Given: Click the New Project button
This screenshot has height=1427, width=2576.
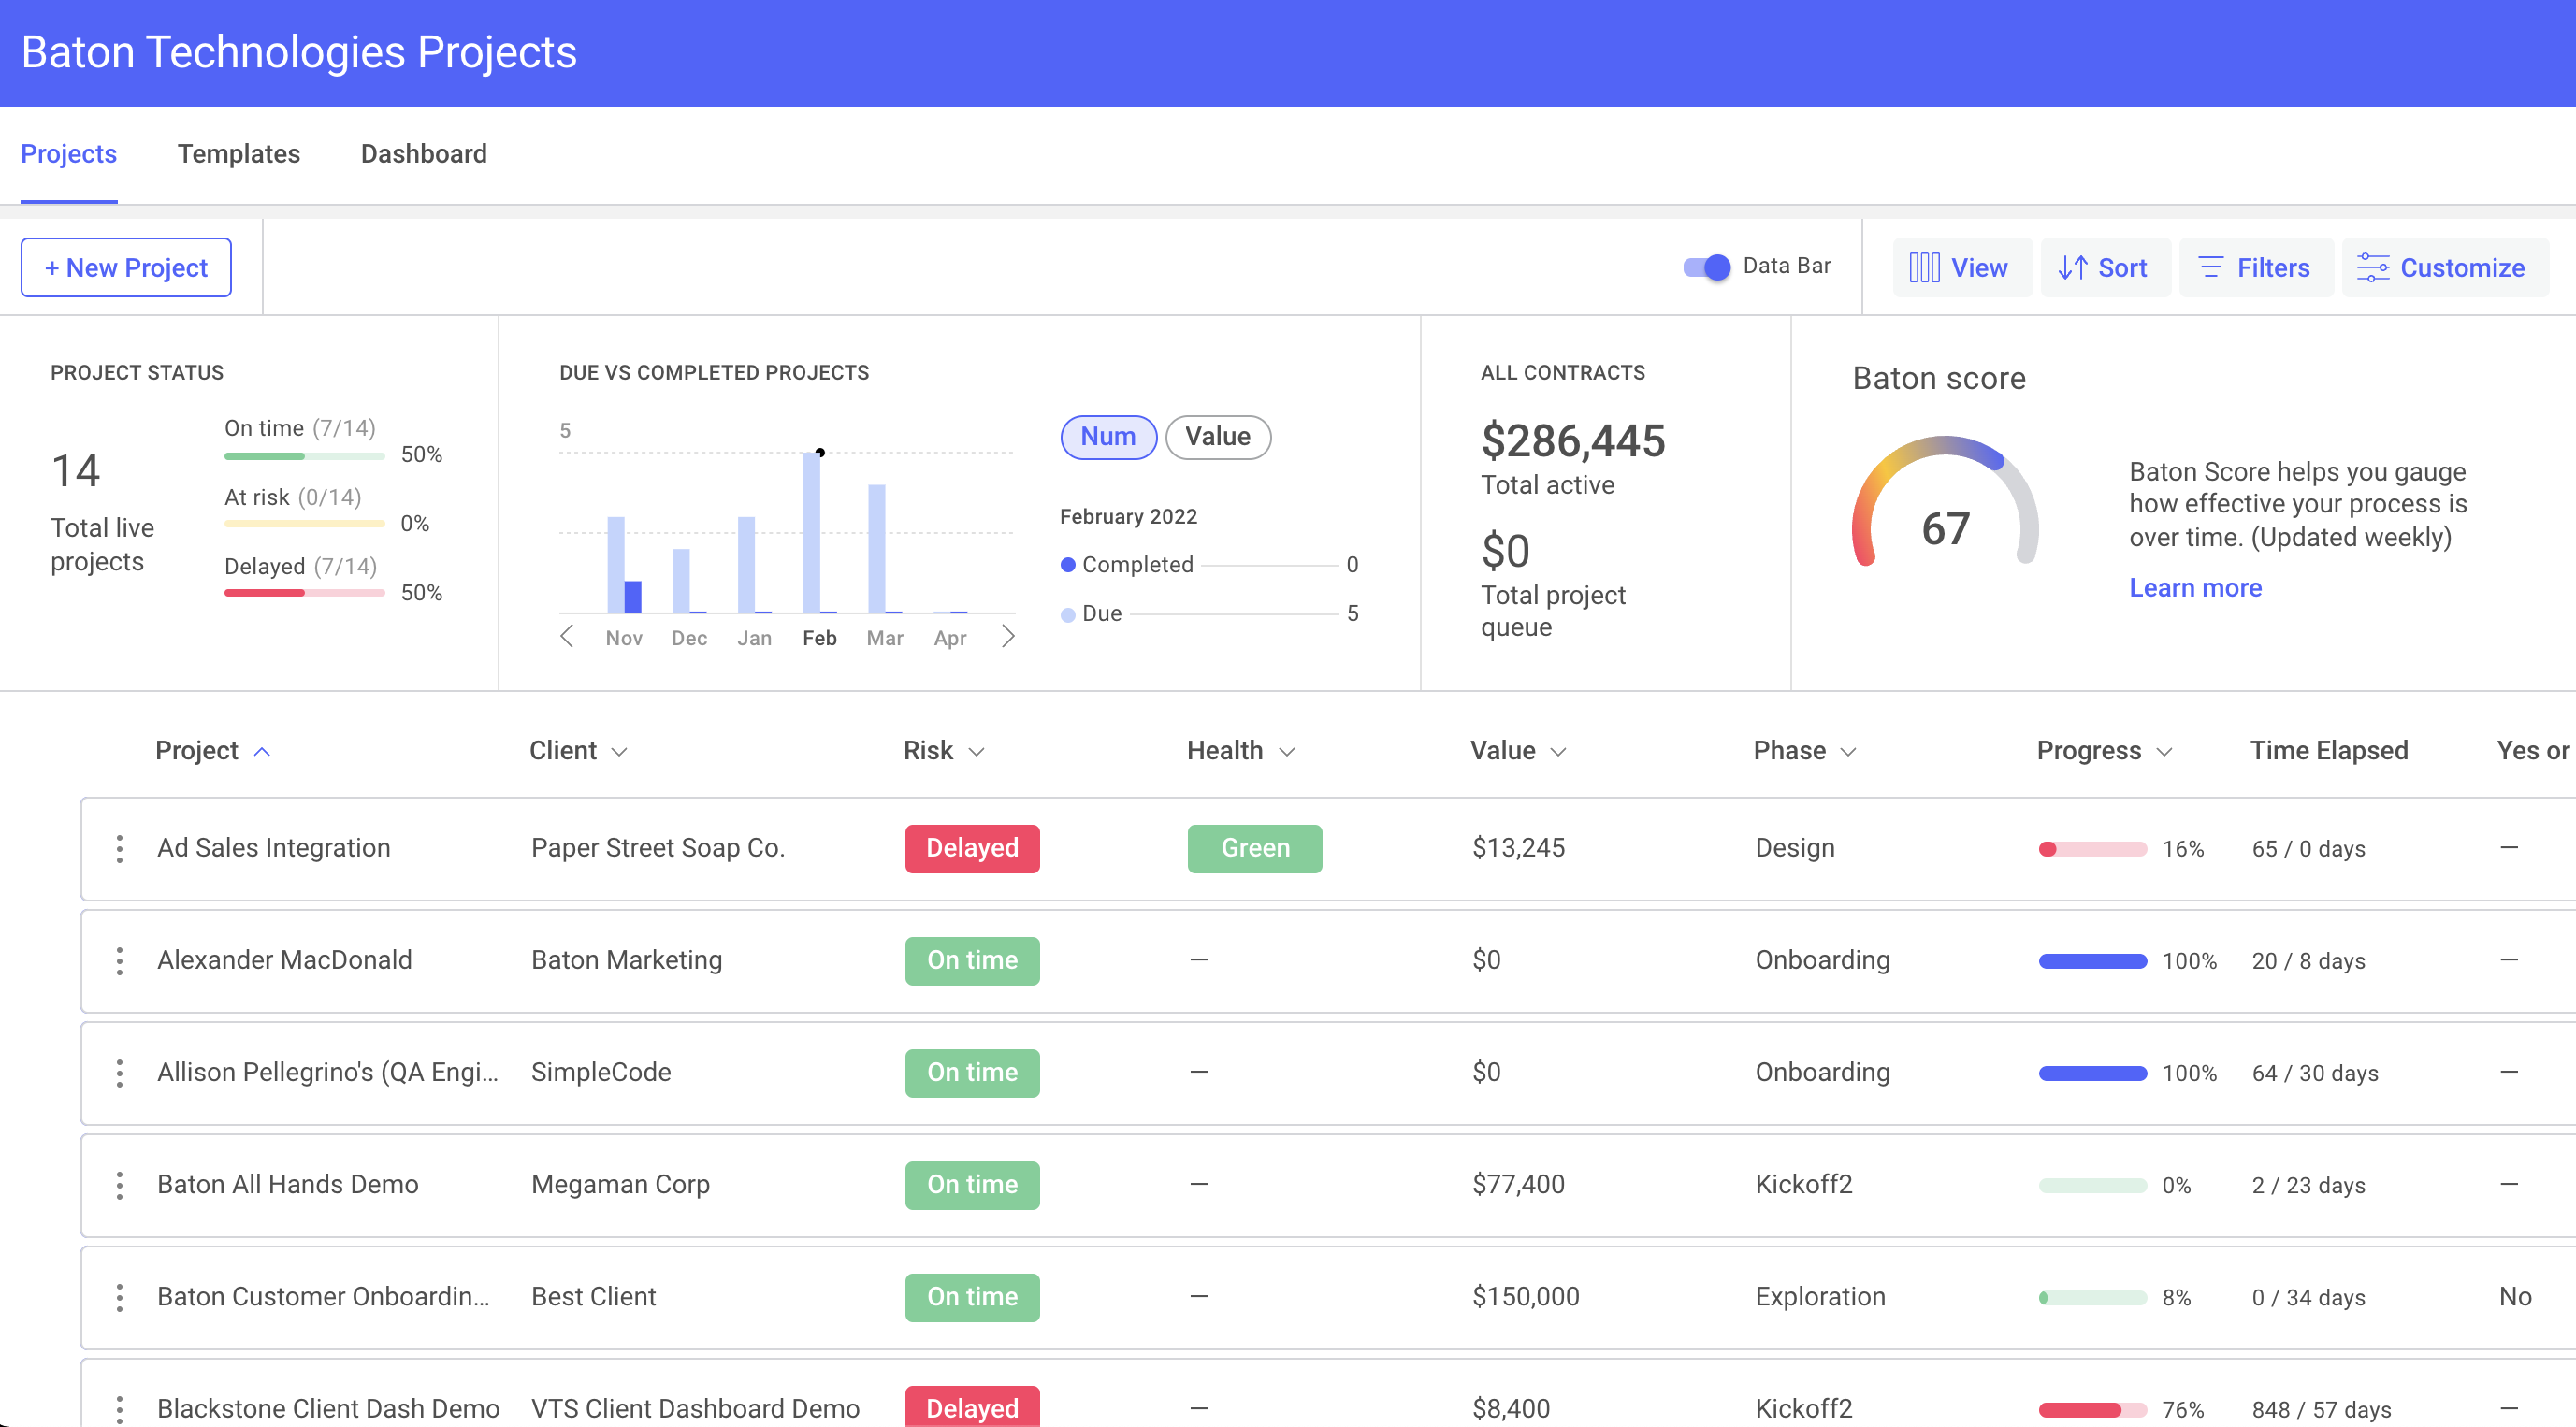Looking at the screenshot, I should click(x=126, y=267).
